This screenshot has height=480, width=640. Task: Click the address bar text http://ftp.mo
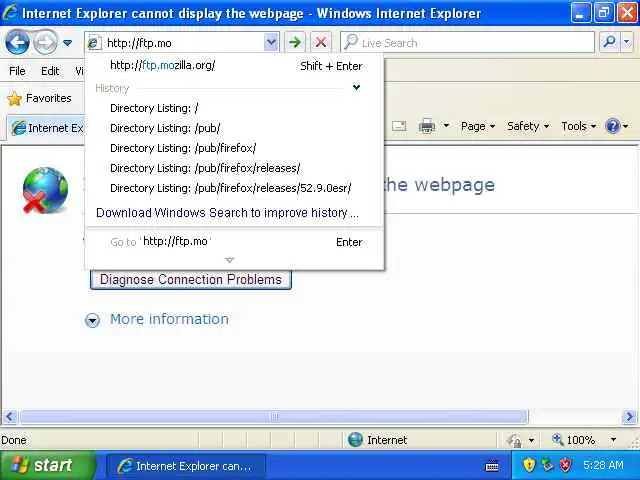click(139, 43)
